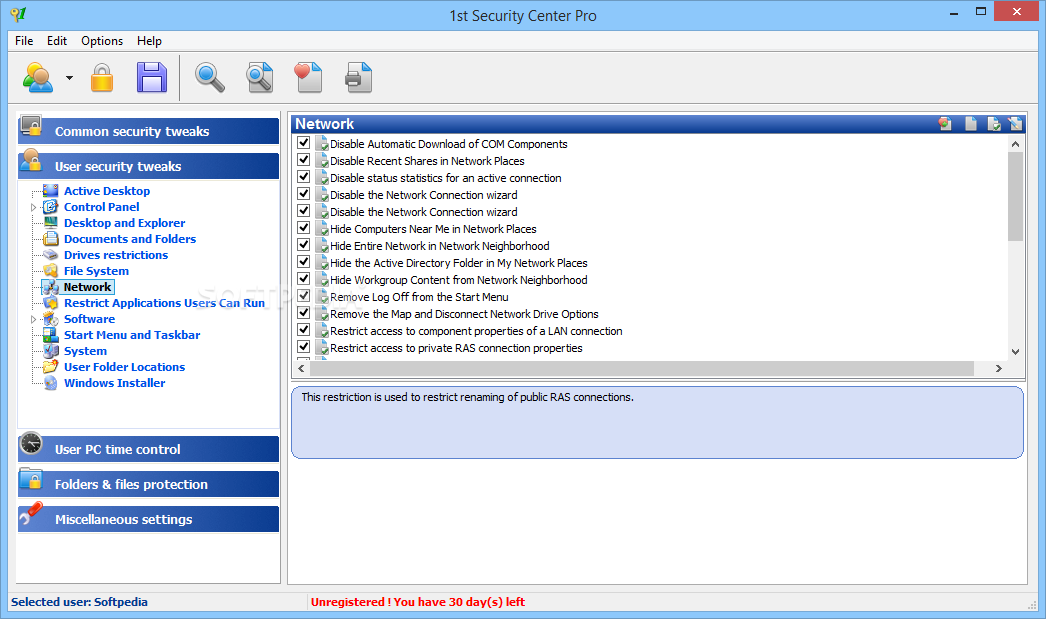The image size is (1046, 619).
Task: Toggle Hide the Active Directory Folder checkbox
Action: pos(304,262)
